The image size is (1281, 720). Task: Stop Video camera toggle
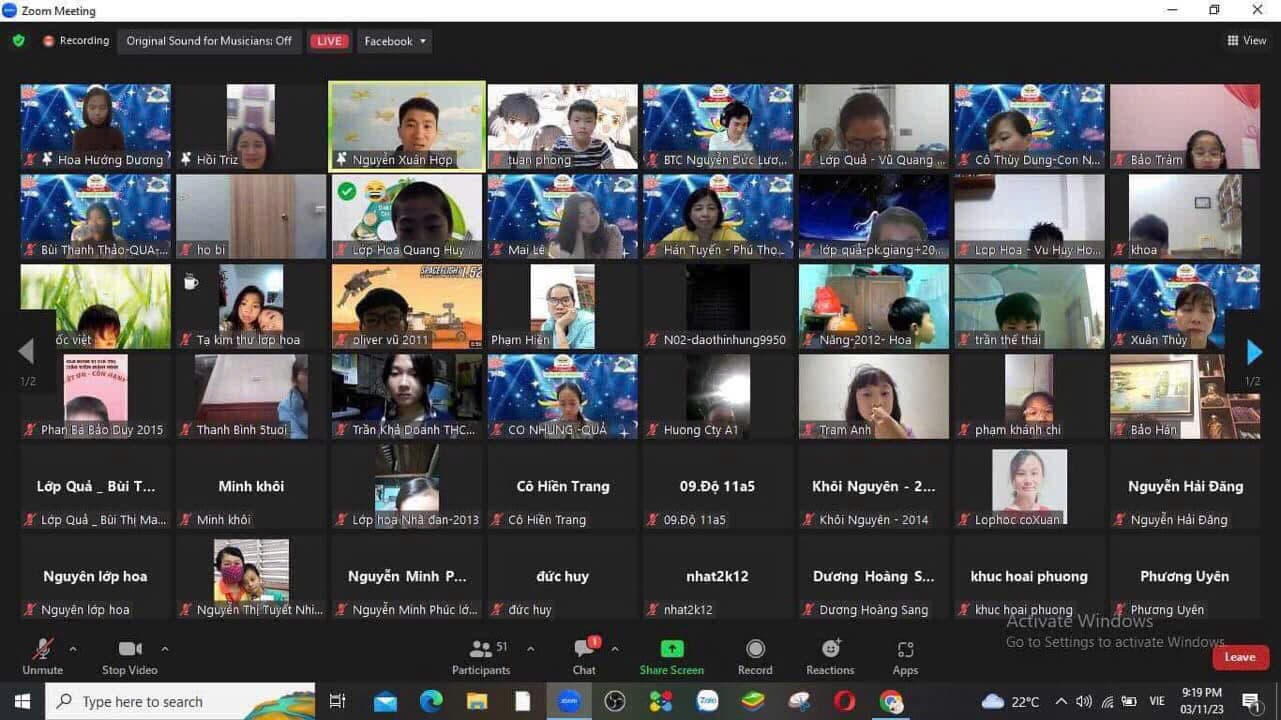[x=130, y=657]
